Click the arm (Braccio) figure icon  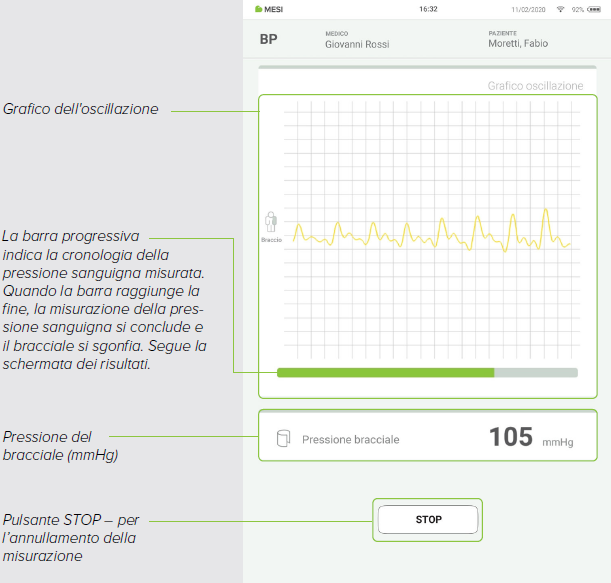[271, 222]
